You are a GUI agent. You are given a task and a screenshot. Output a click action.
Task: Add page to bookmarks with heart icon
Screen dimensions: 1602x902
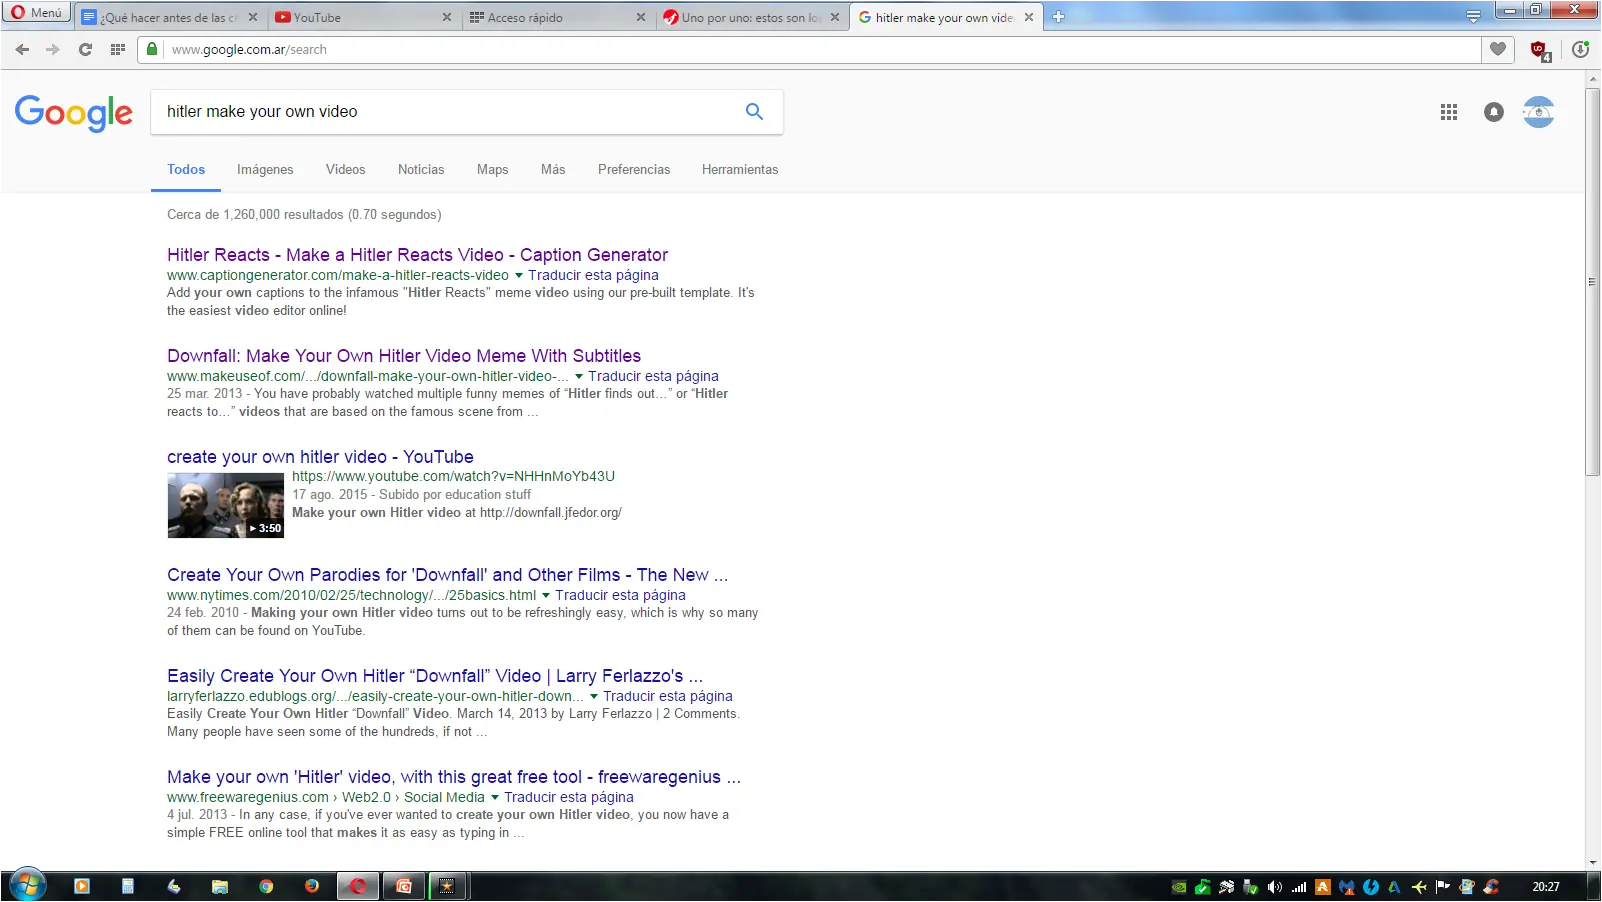click(1497, 49)
